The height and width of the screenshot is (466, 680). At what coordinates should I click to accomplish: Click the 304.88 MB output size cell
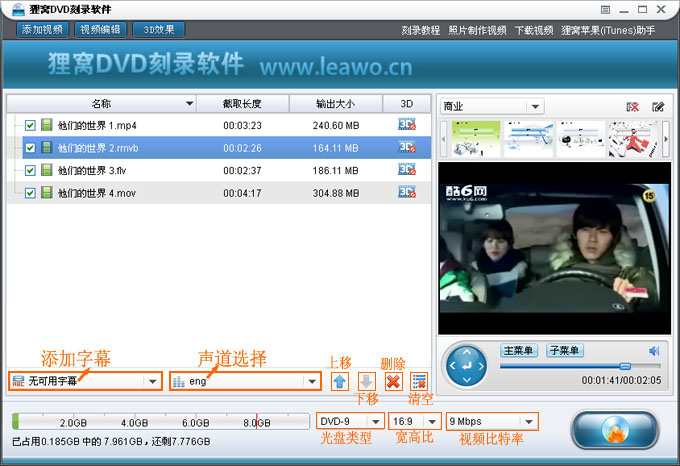point(336,193)
